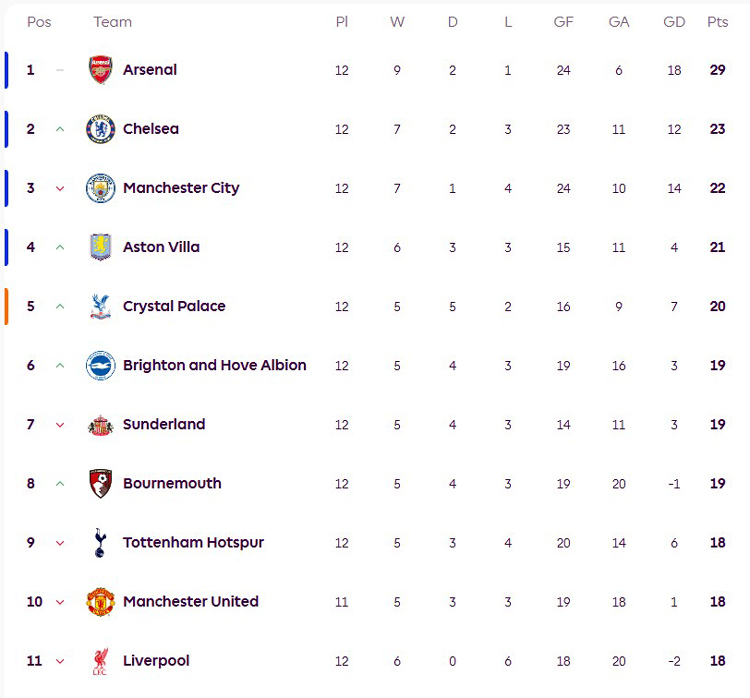Click the Manchester City crest
Image resolution: width=750 pixels, height=698 pixels.
(101, 188)
